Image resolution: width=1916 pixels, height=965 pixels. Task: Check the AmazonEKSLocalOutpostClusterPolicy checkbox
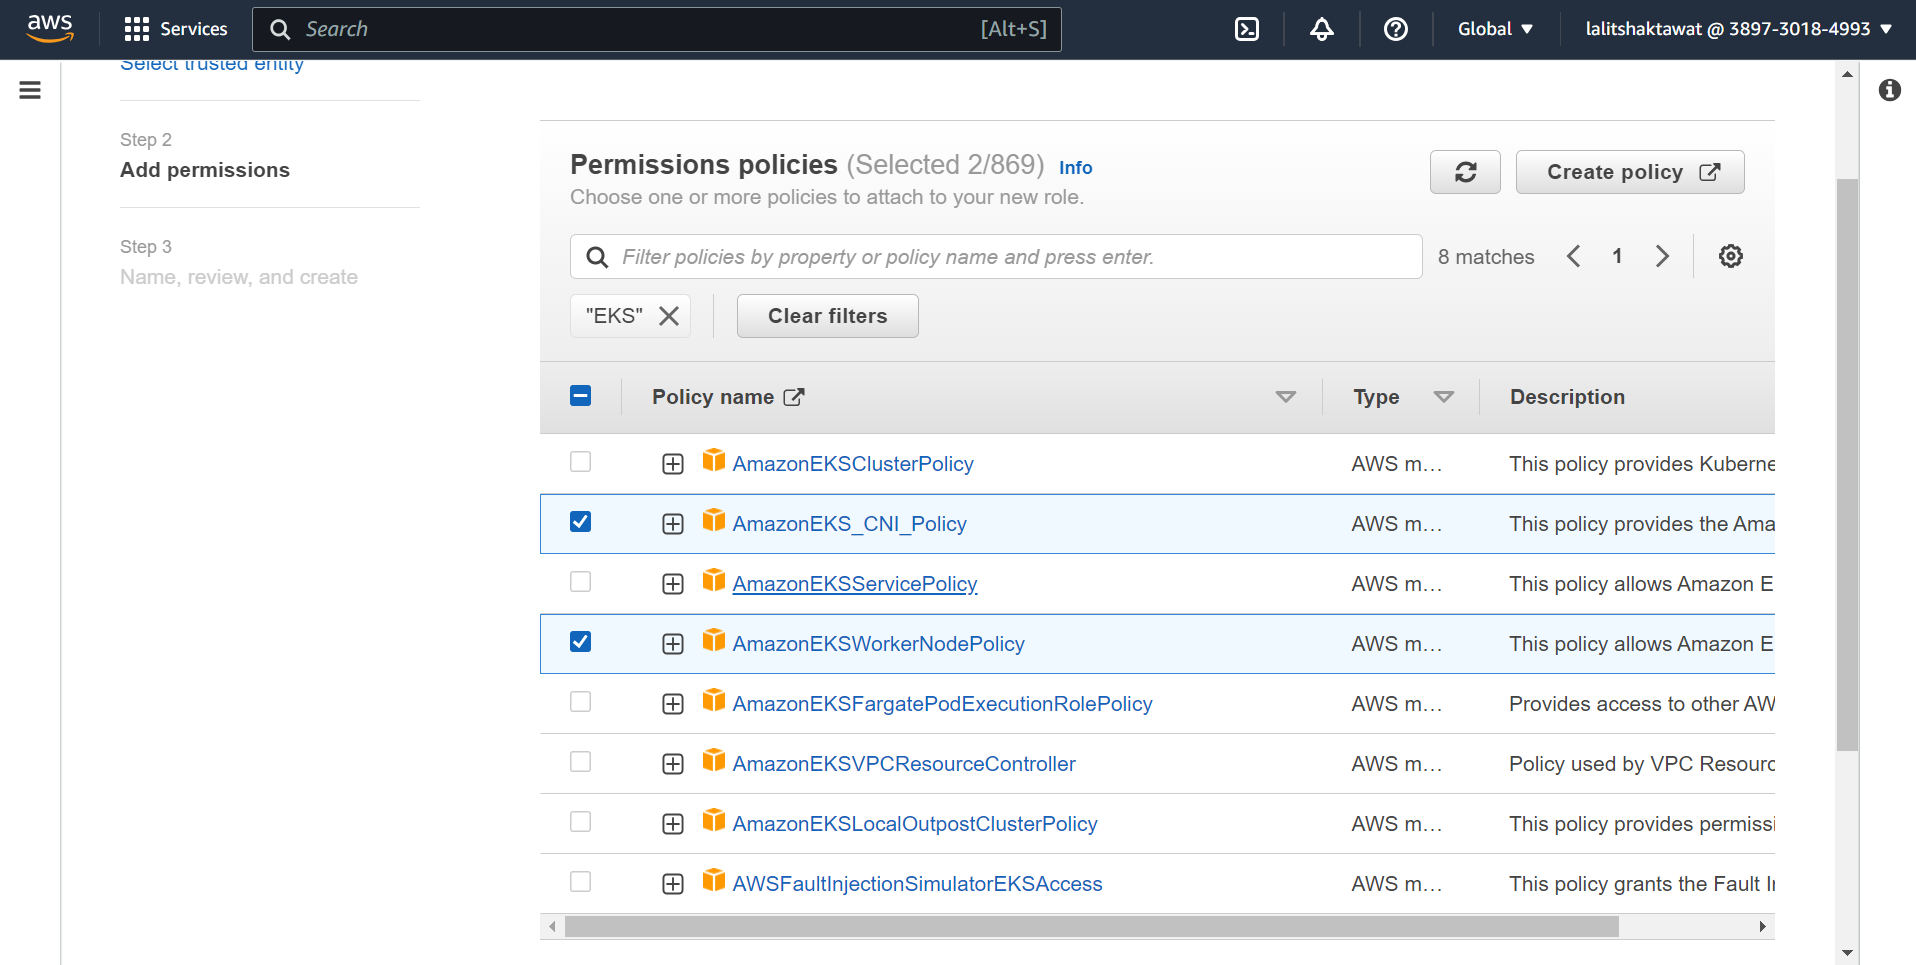[580, 822]
